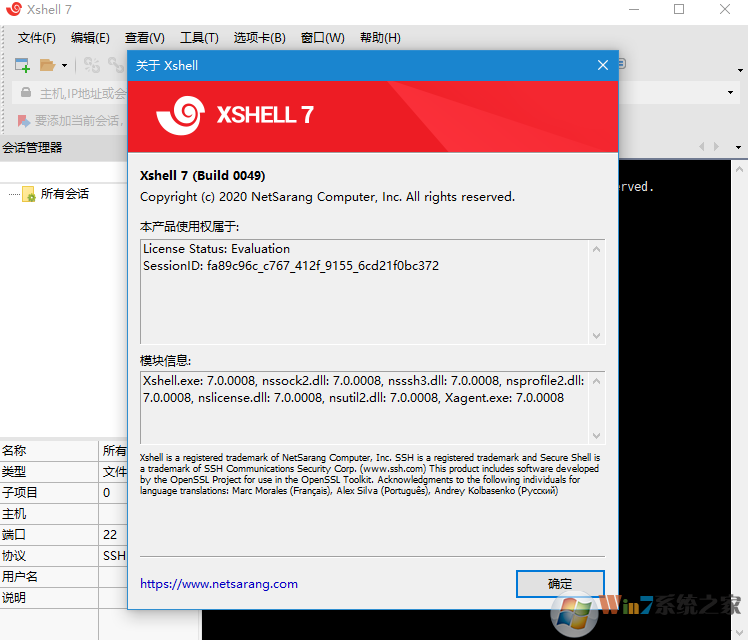
Task: Minimize the Xshell 7 window
Action: click(x=634, y=10)
